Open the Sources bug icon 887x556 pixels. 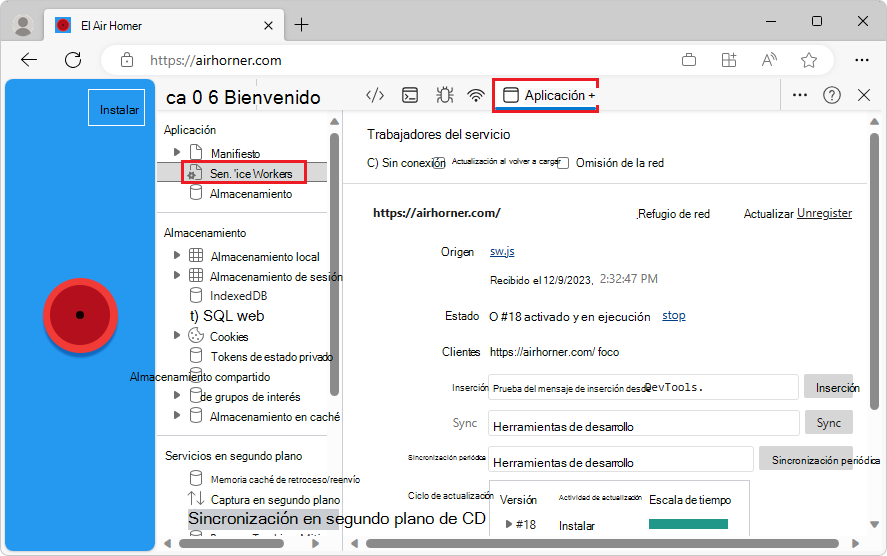click(445, 95)
